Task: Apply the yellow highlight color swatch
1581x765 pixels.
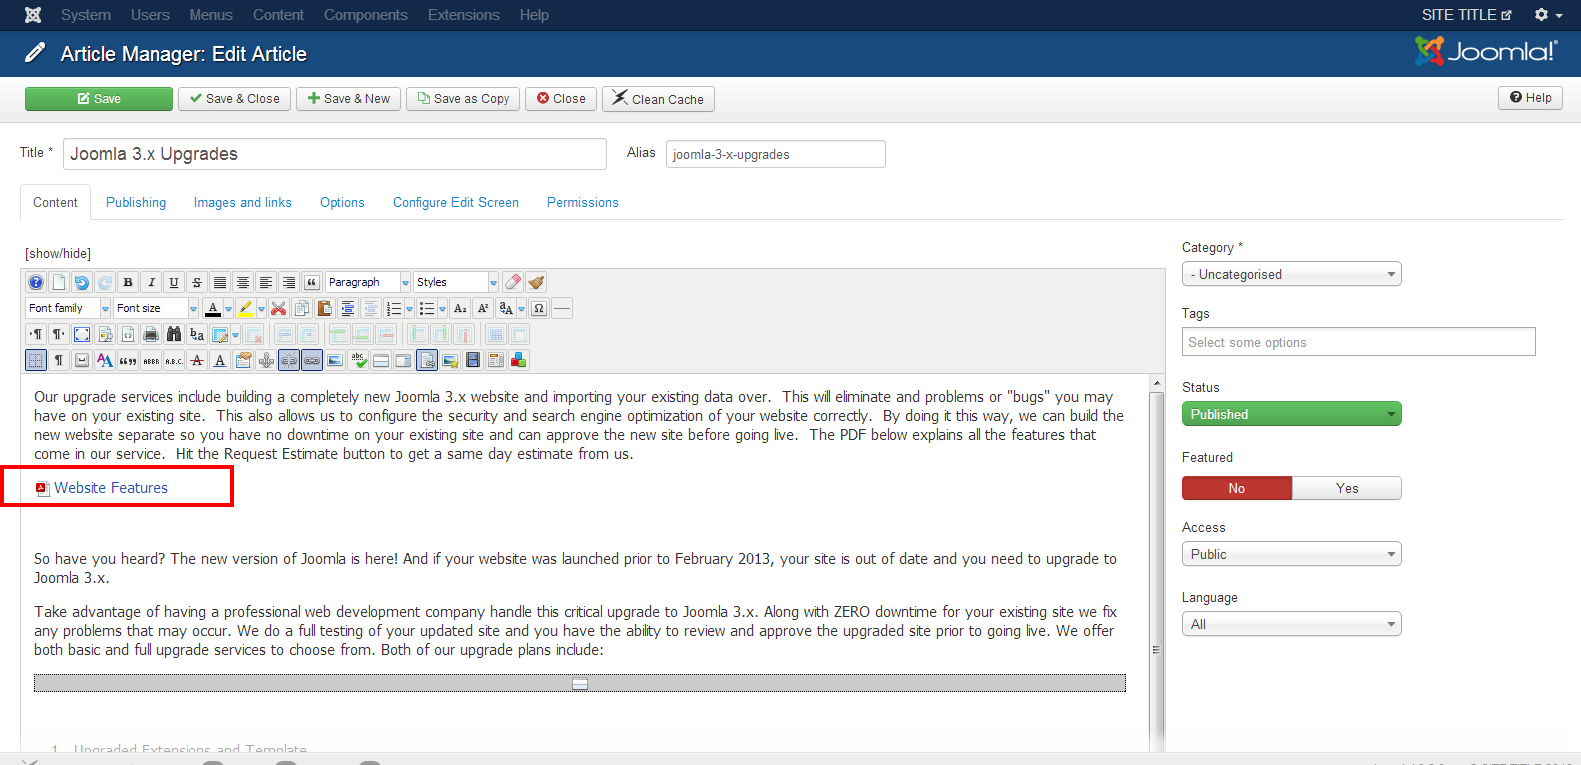Action: [246, 308]
